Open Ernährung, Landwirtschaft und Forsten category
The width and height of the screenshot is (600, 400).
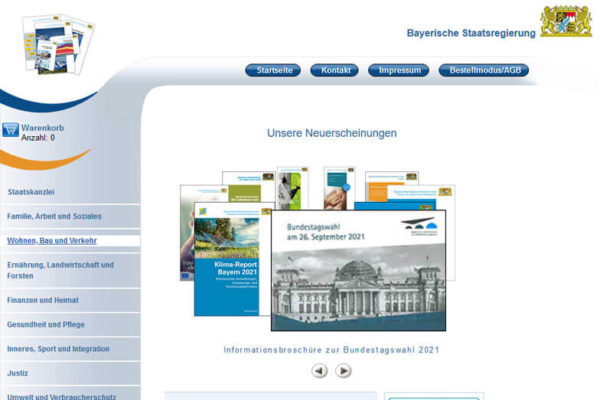60,270
